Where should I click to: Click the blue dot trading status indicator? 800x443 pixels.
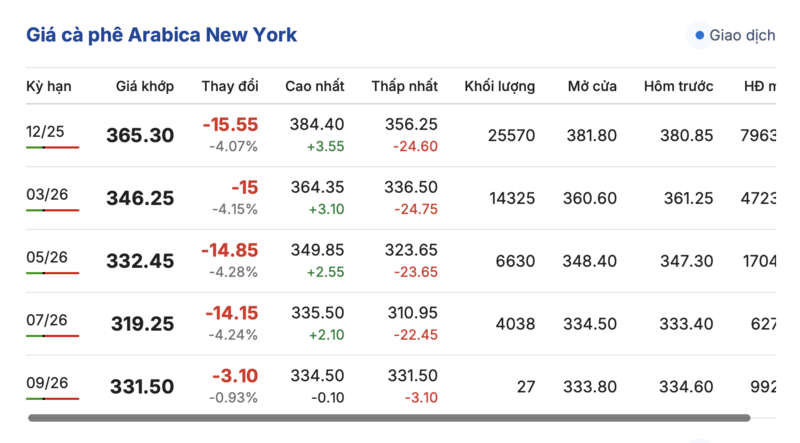(x=699, y=36)
